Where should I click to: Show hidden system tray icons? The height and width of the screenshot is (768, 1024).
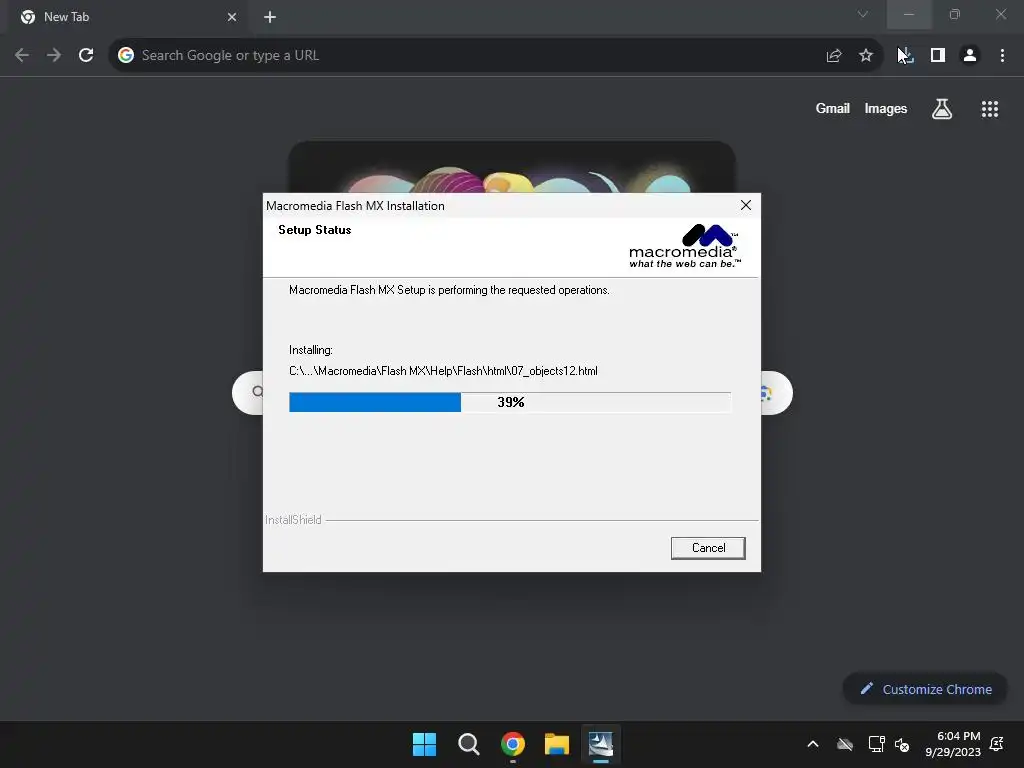(813, 744)
